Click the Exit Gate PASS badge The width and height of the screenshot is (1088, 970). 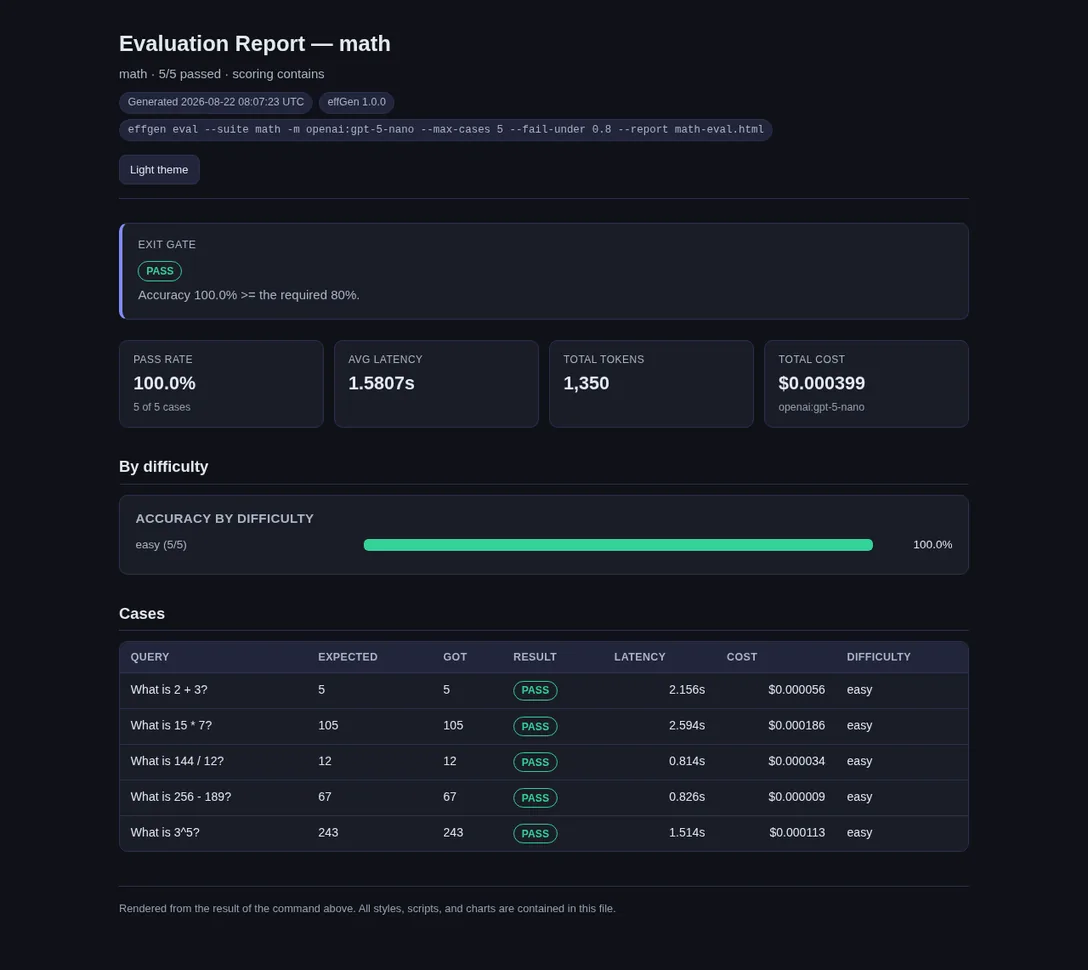pyautogui.click(x=160, y=271)
